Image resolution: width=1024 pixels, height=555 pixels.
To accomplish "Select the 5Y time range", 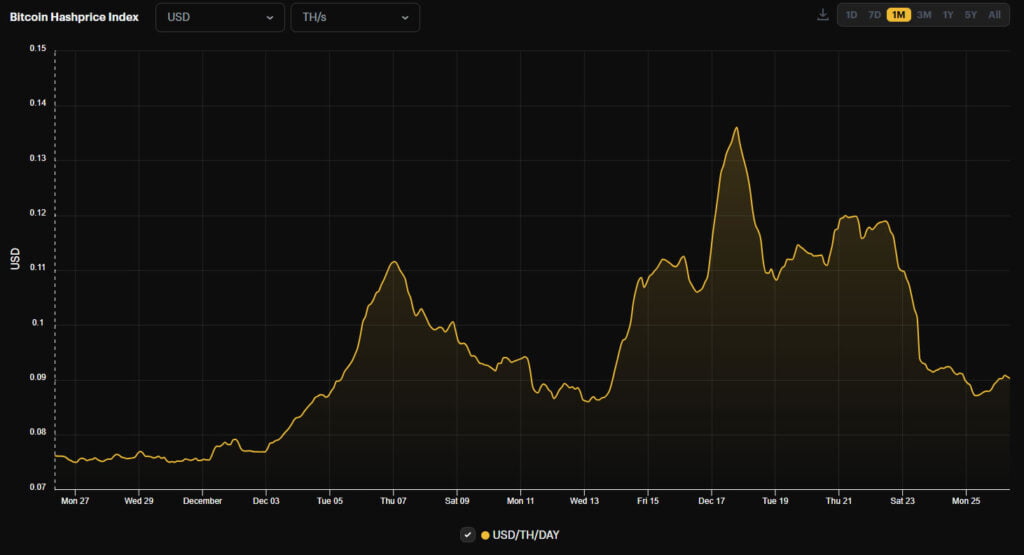I will [x=970, y=15].
